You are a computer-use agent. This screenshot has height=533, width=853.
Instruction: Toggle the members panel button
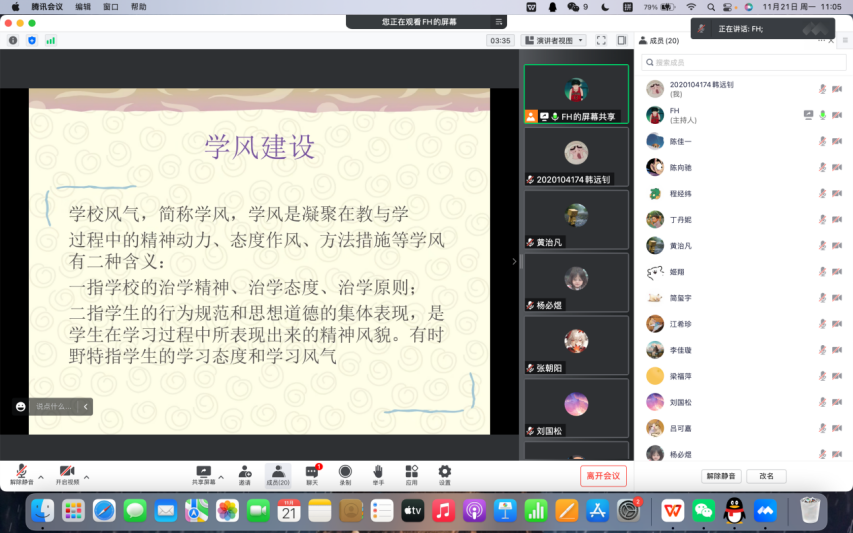click(278, 472)
